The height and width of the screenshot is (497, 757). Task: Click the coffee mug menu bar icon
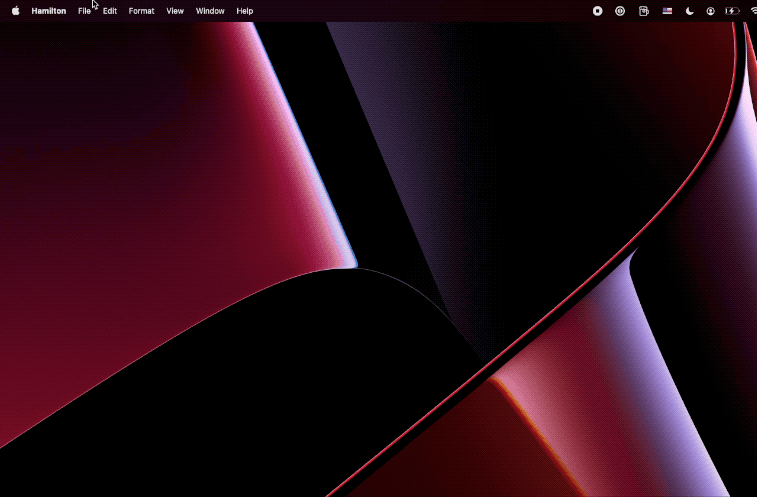click(644, 11)
